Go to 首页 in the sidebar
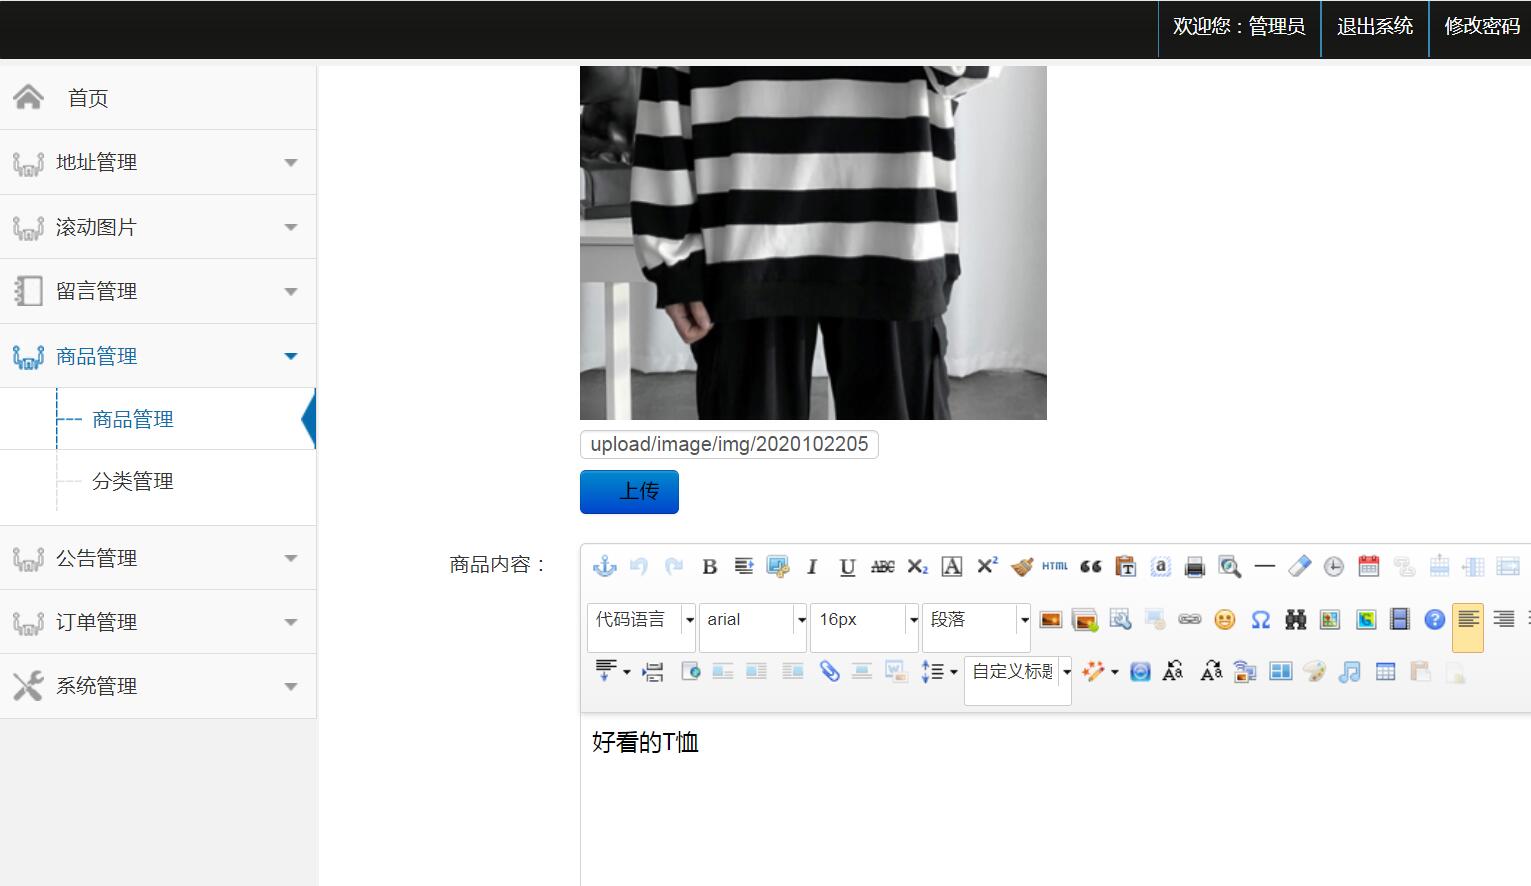Screen dimensions: 1531x886 158,98
